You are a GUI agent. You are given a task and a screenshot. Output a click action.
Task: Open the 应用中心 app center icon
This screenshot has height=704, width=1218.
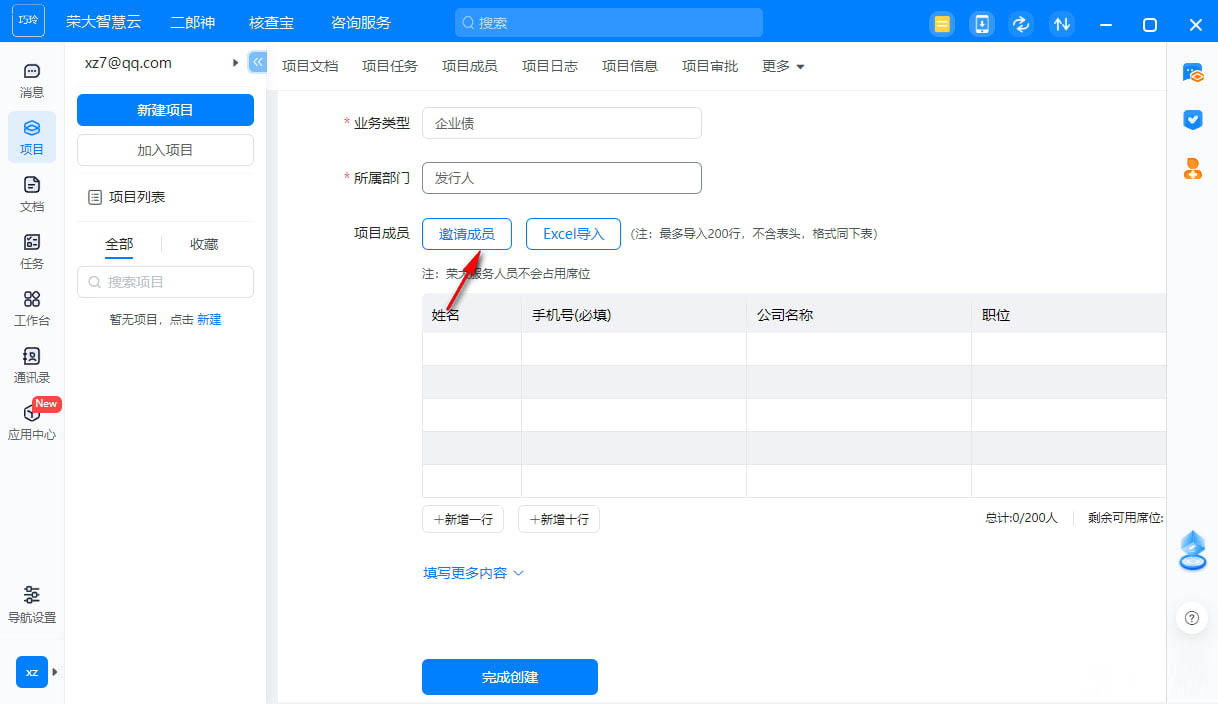[32, 422]
